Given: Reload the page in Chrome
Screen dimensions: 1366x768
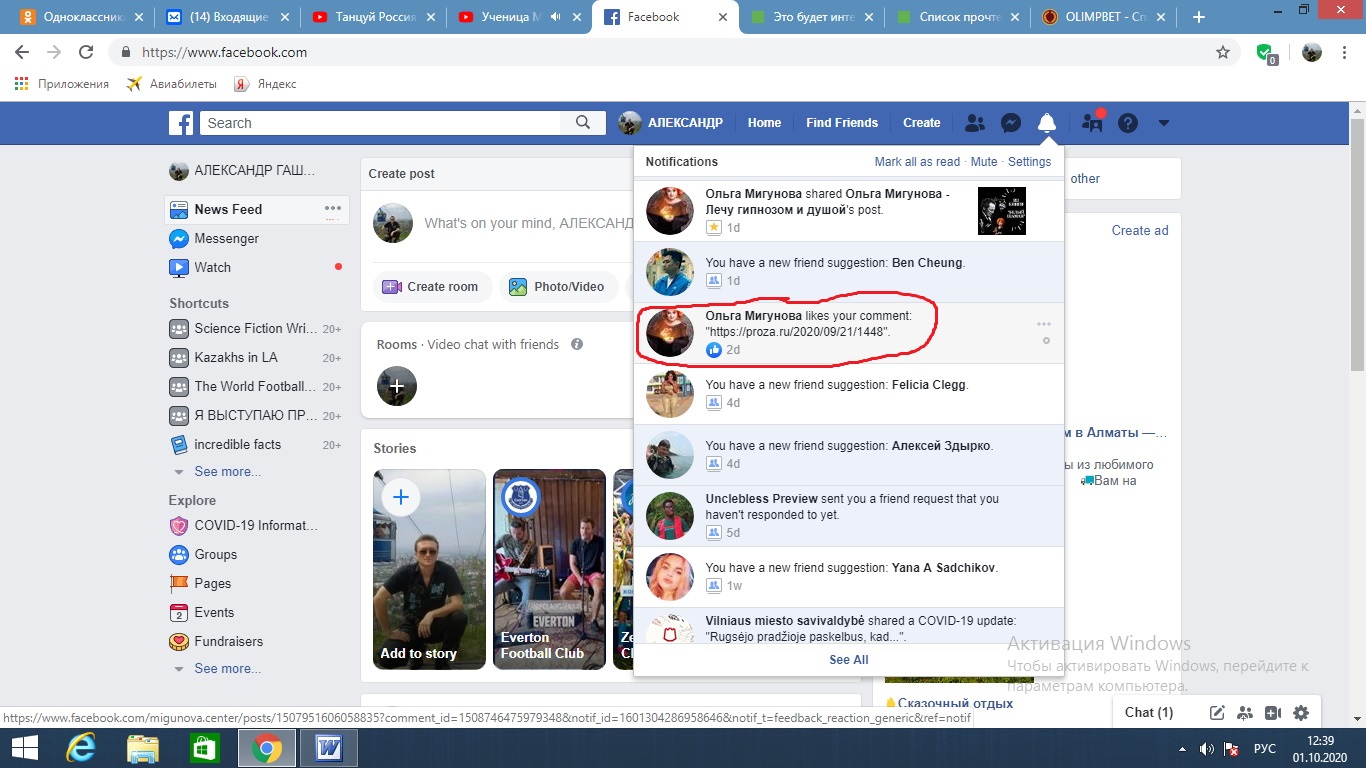Looking at the screenshot, I should (x=86, y=52).
